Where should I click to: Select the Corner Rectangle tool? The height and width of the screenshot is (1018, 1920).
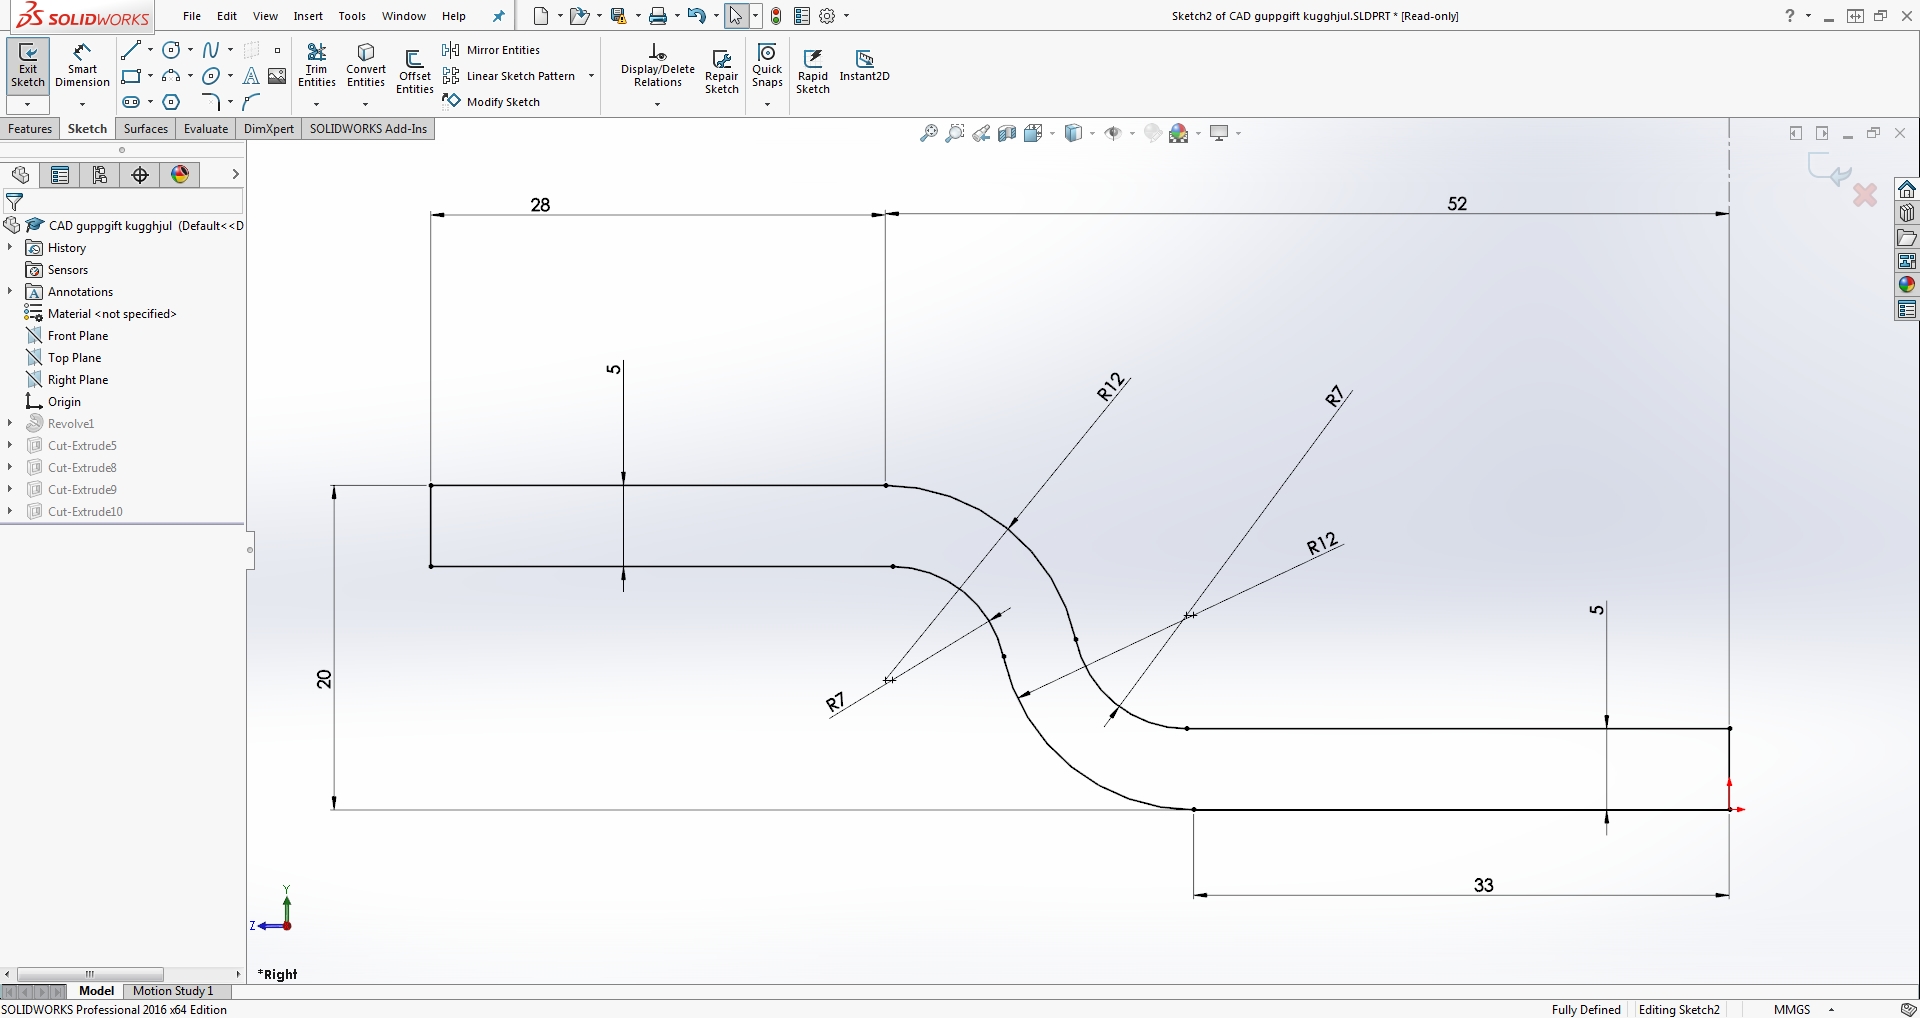[130, 76]
